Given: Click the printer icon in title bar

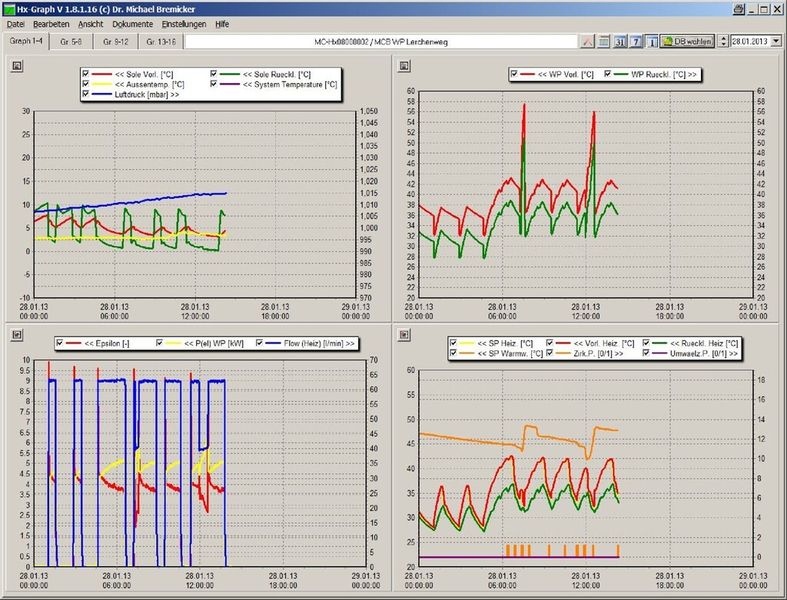Looking at the screenshot, I should (x=738, y=9).
